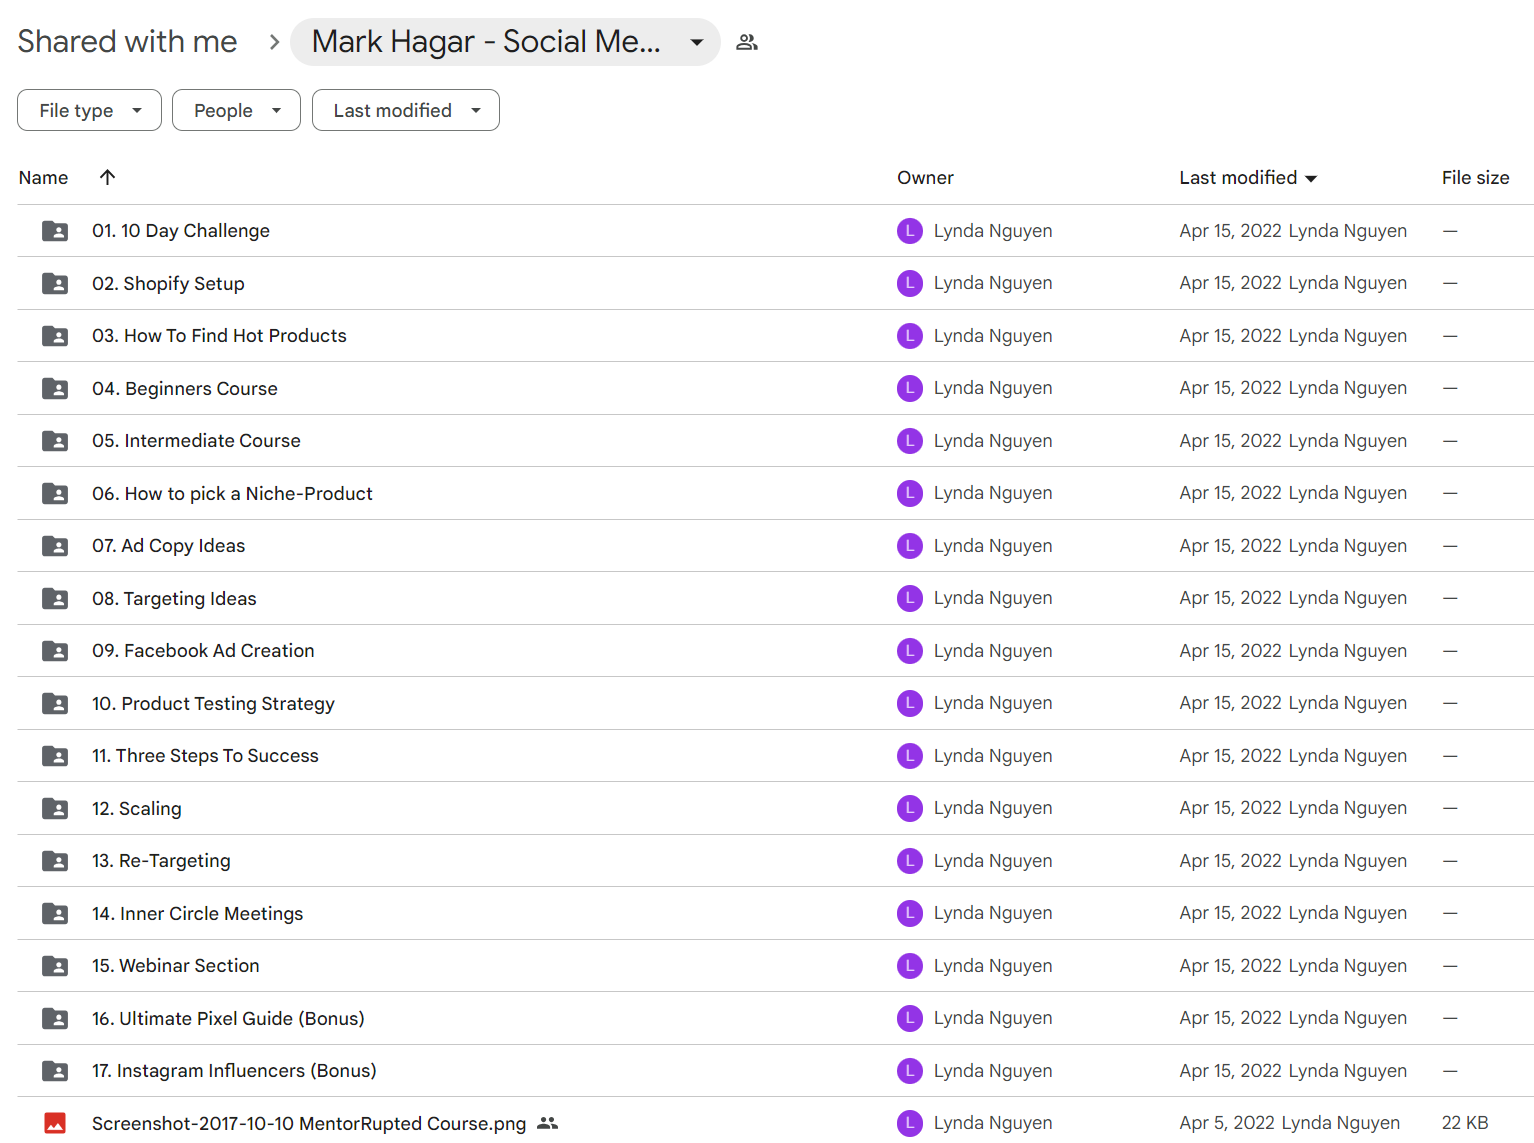Viewport: 1534px width, 1143px height.
Task: Select the 12. Scaling folder name
Action: pos(137,808)
